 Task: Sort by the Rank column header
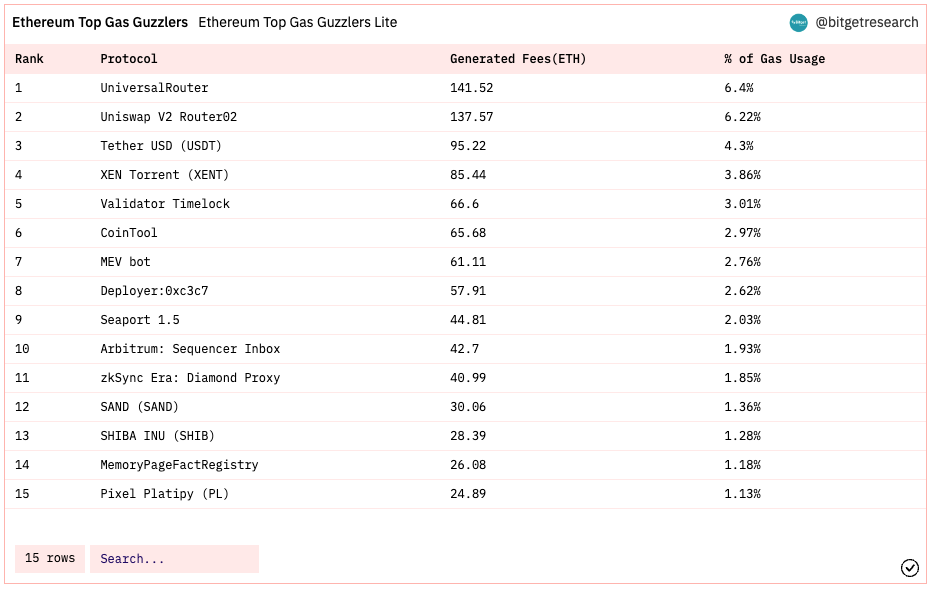point(29,59)
